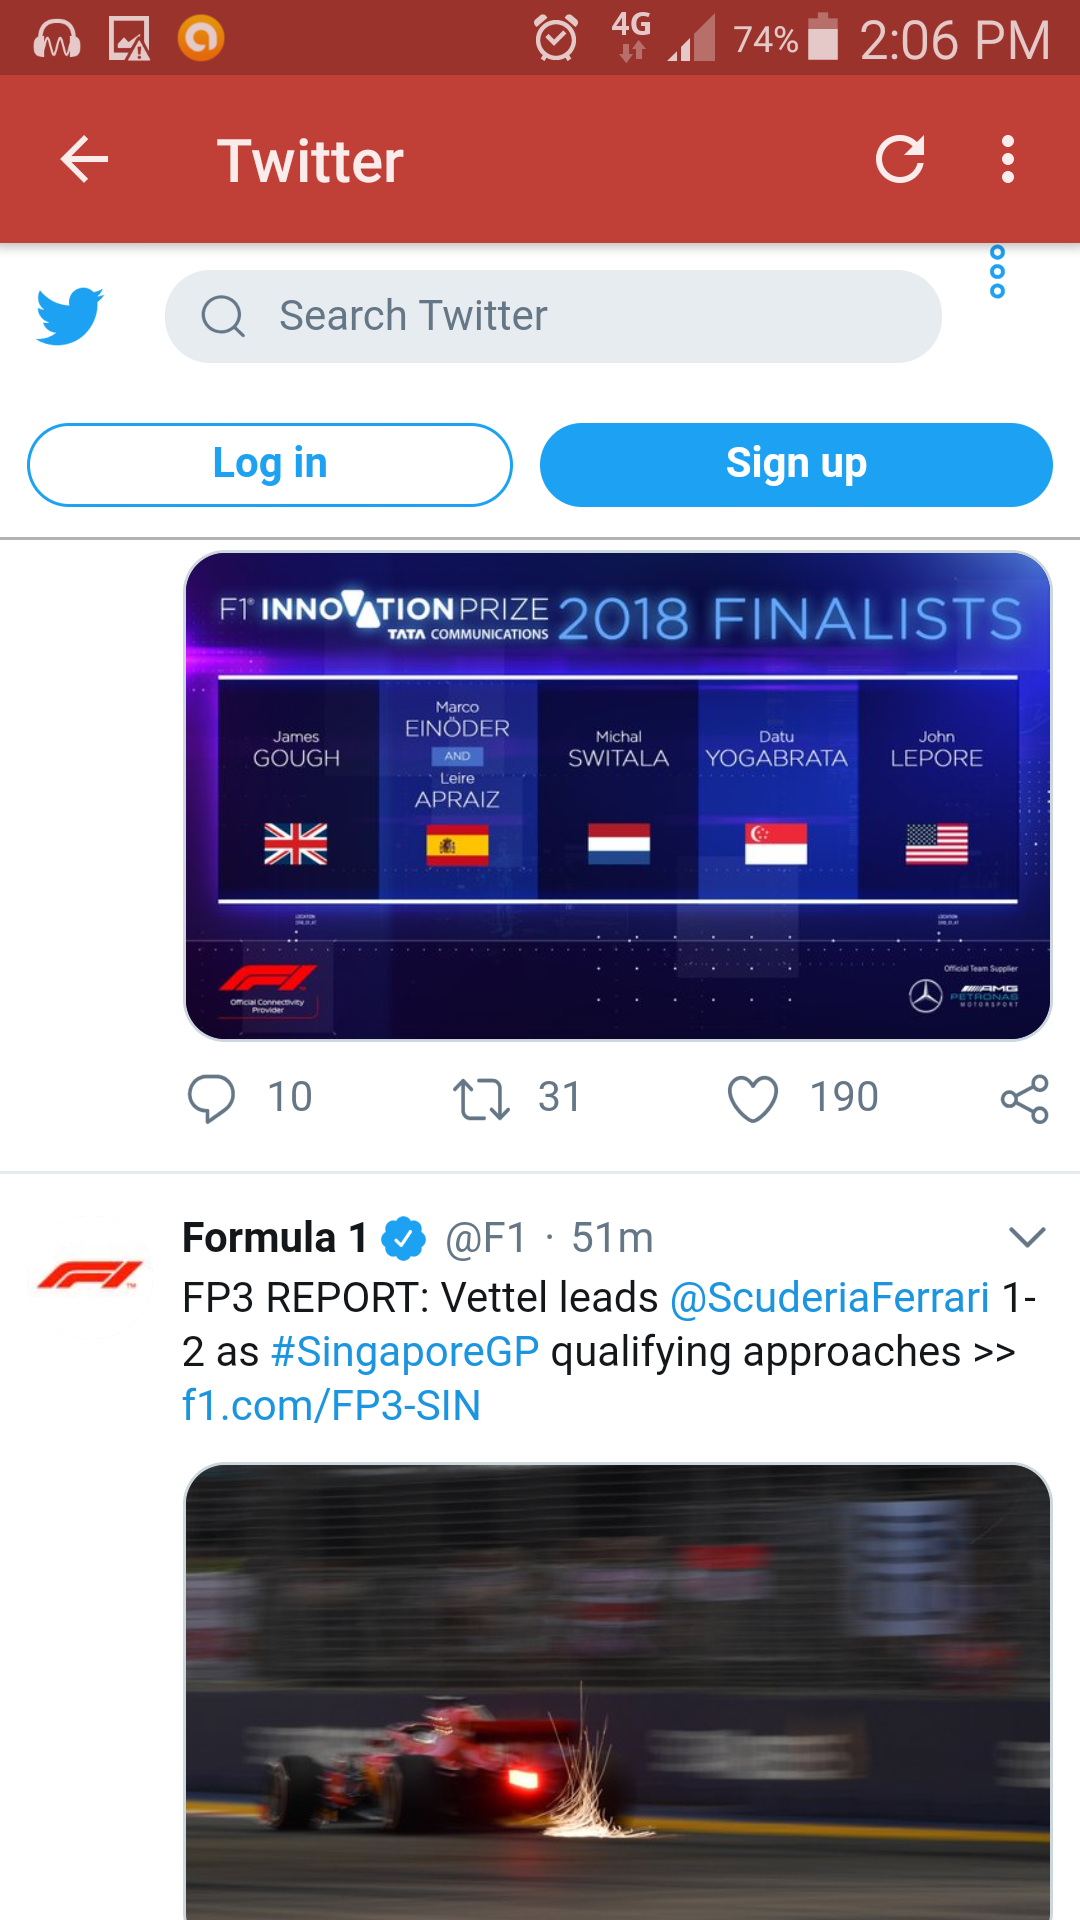The height and width of the screenshot is (1920, 1080).
Task: Follow the f1.com/FP3-SIN link
Action: pos(330,1406)
